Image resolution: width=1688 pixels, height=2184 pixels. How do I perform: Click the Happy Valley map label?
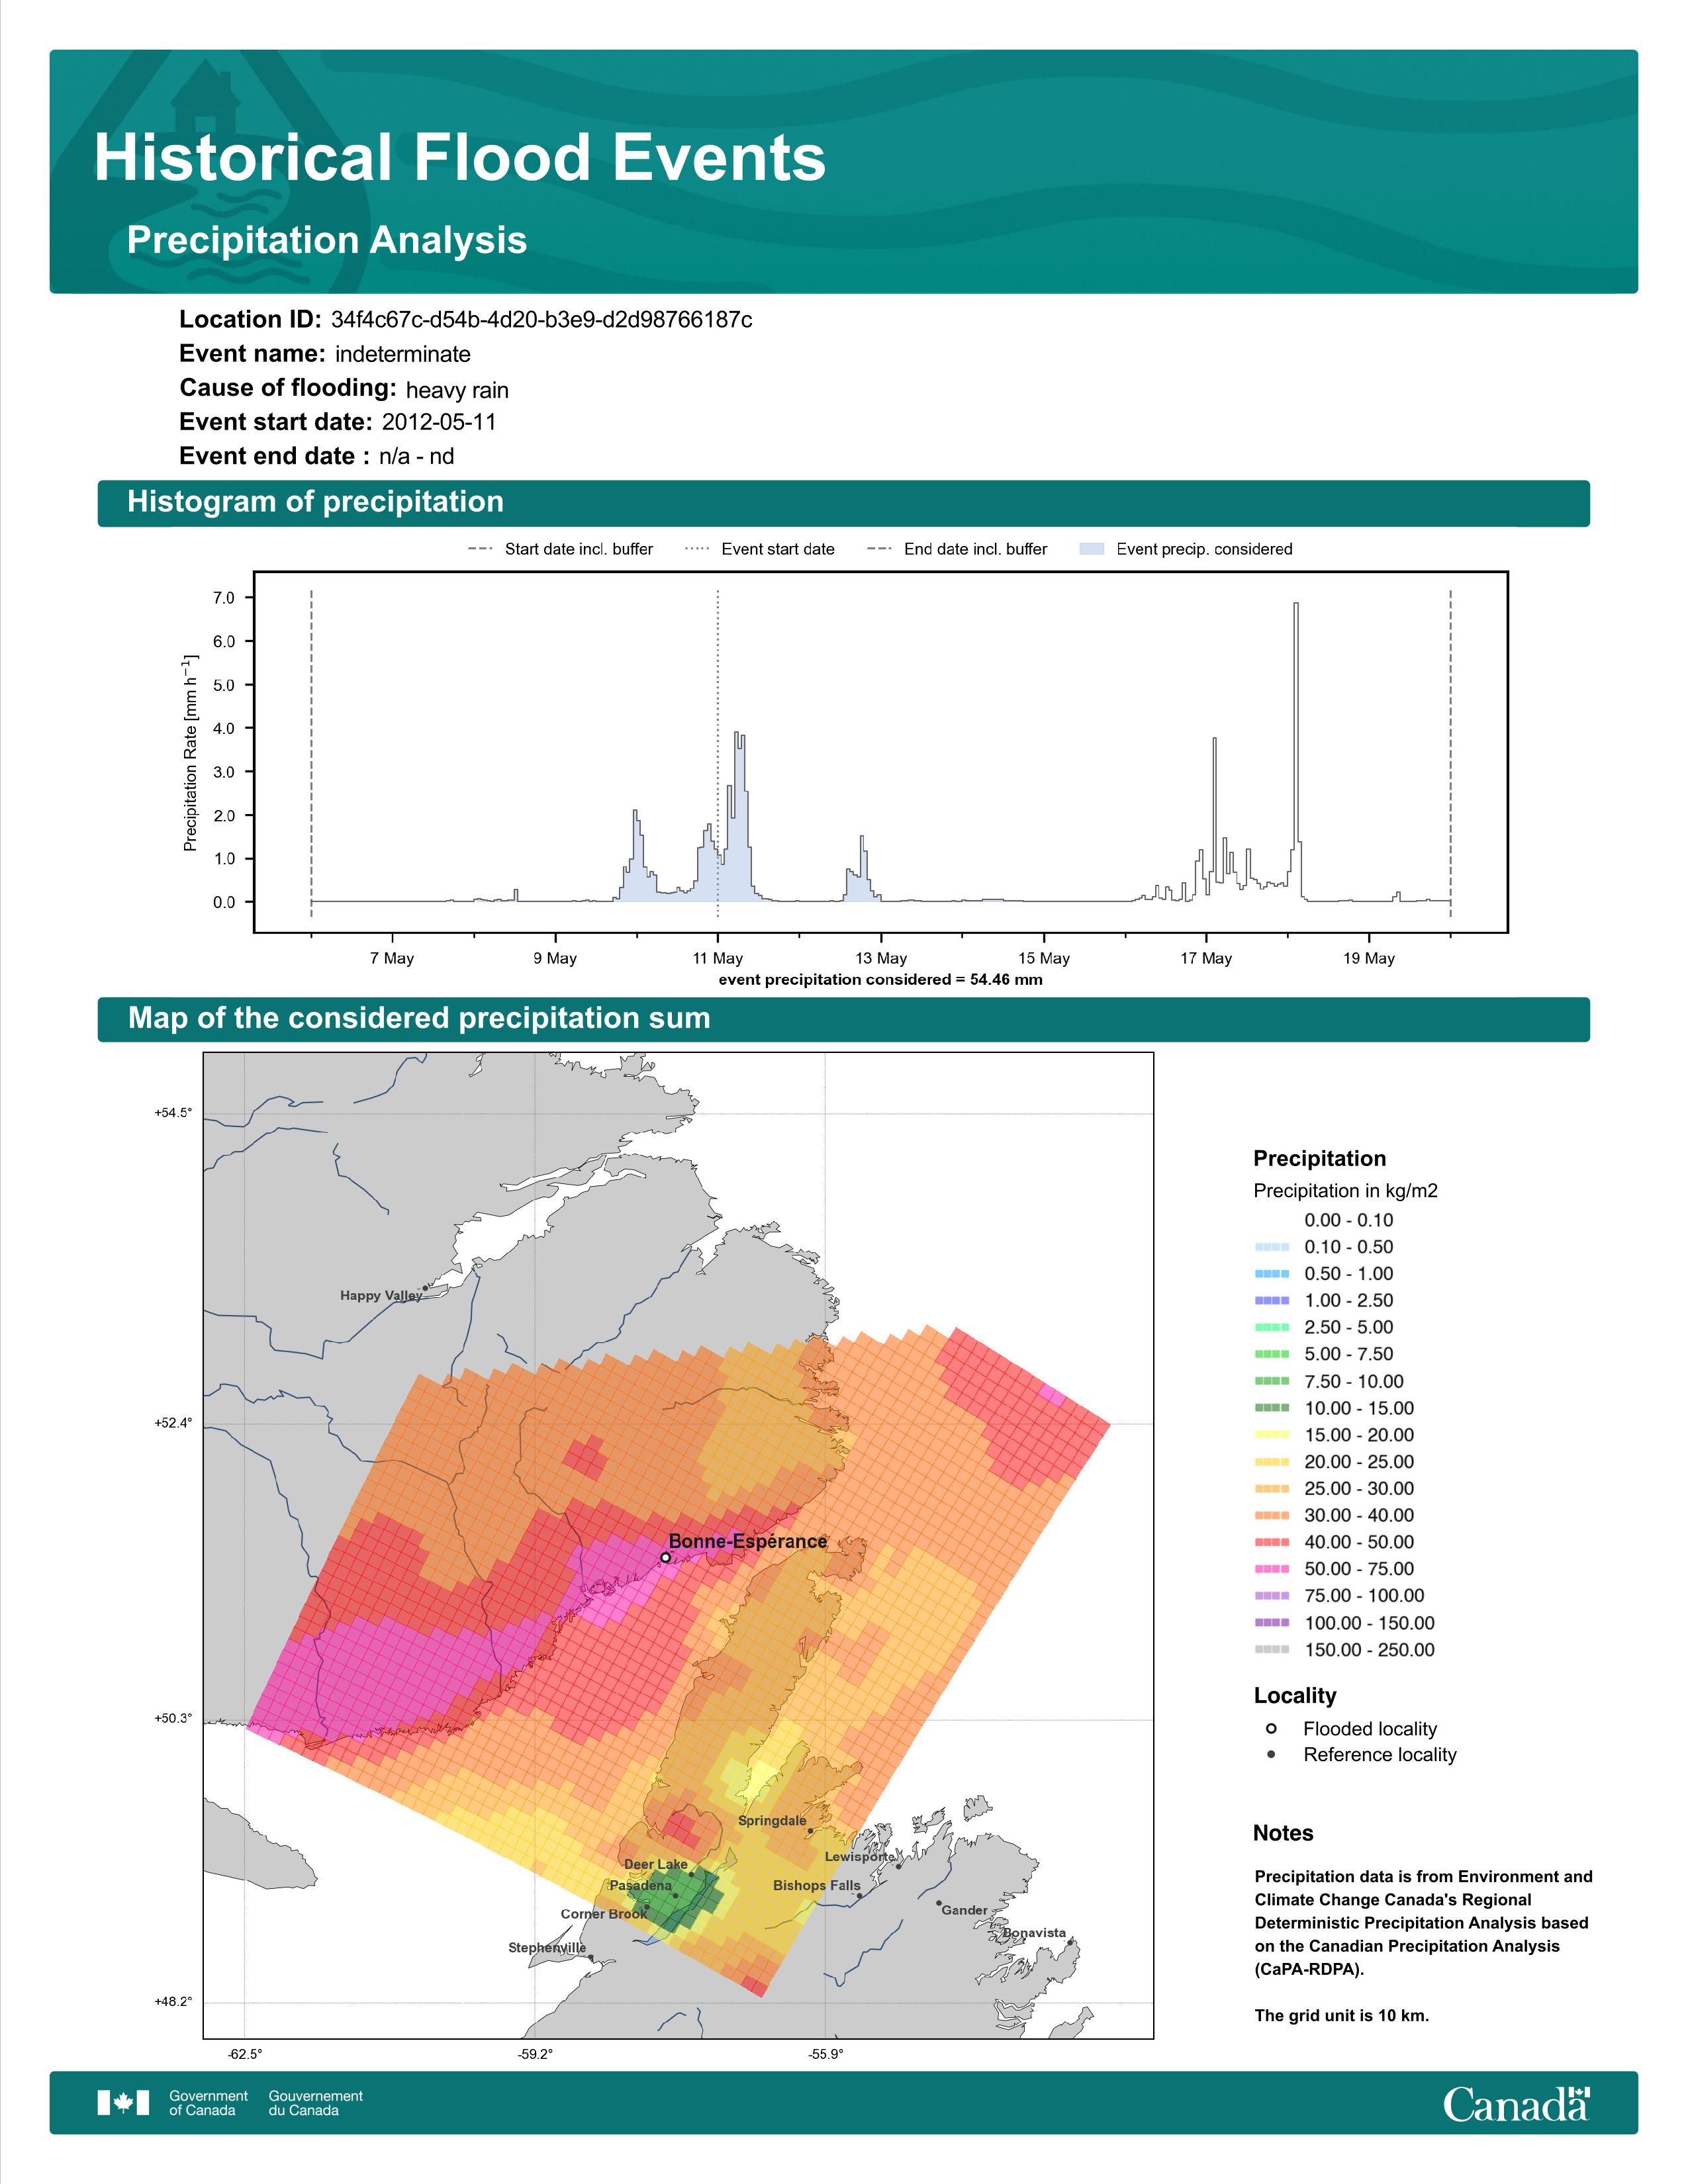coord(381,1295)
